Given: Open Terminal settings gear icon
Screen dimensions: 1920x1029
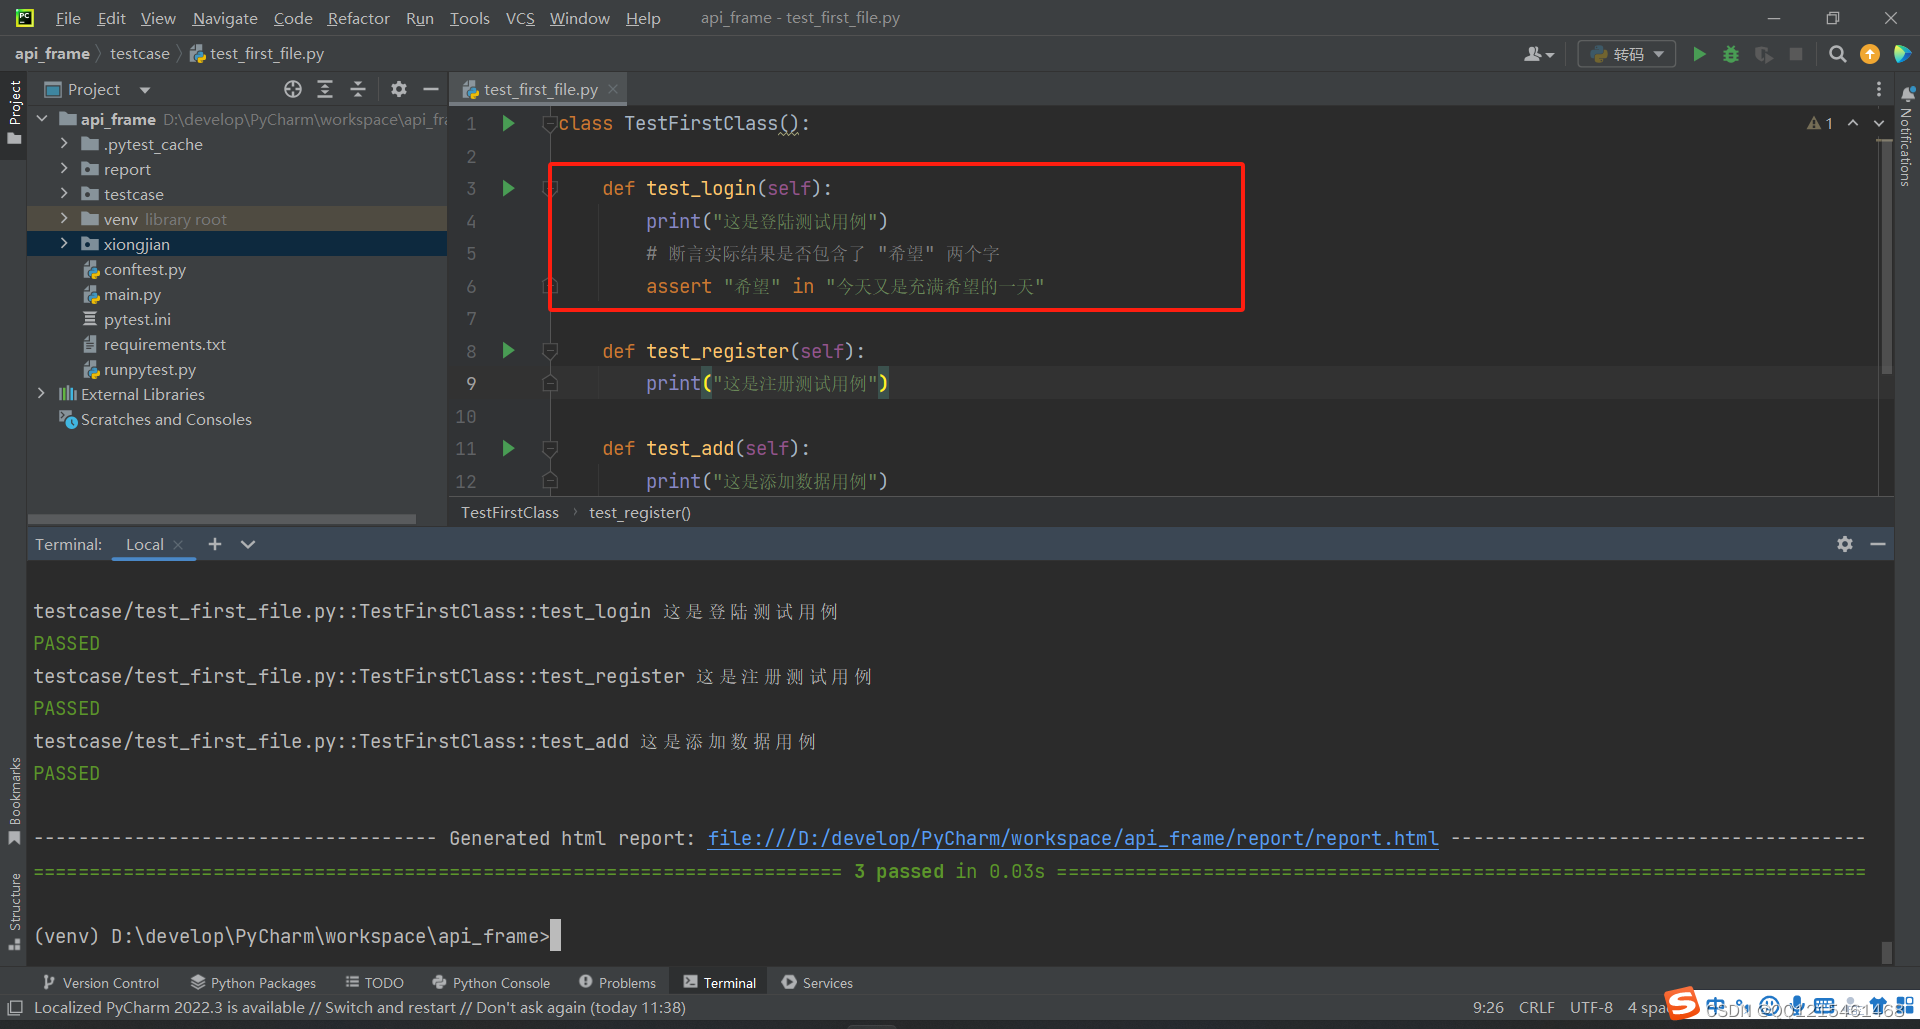Looking at the screenshot, I should pos(1845,544).
